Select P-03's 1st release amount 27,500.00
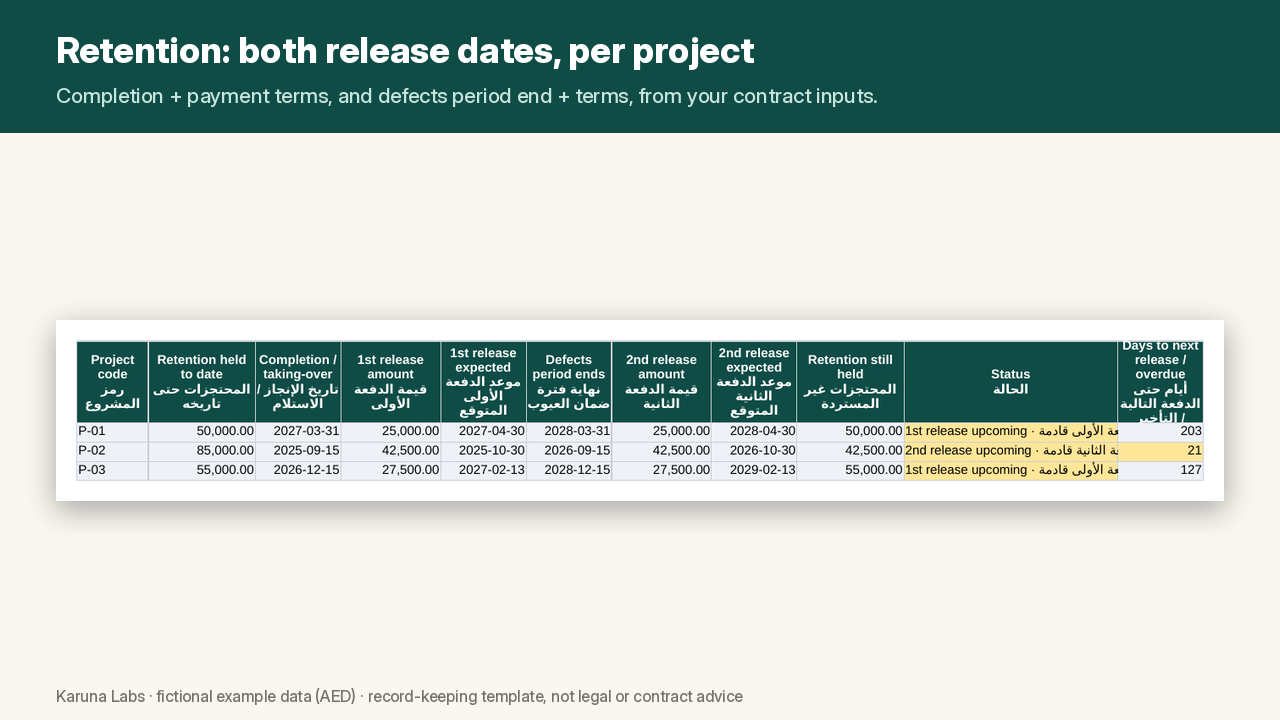Screen dimensions: 1280x720 click(391, 470)
